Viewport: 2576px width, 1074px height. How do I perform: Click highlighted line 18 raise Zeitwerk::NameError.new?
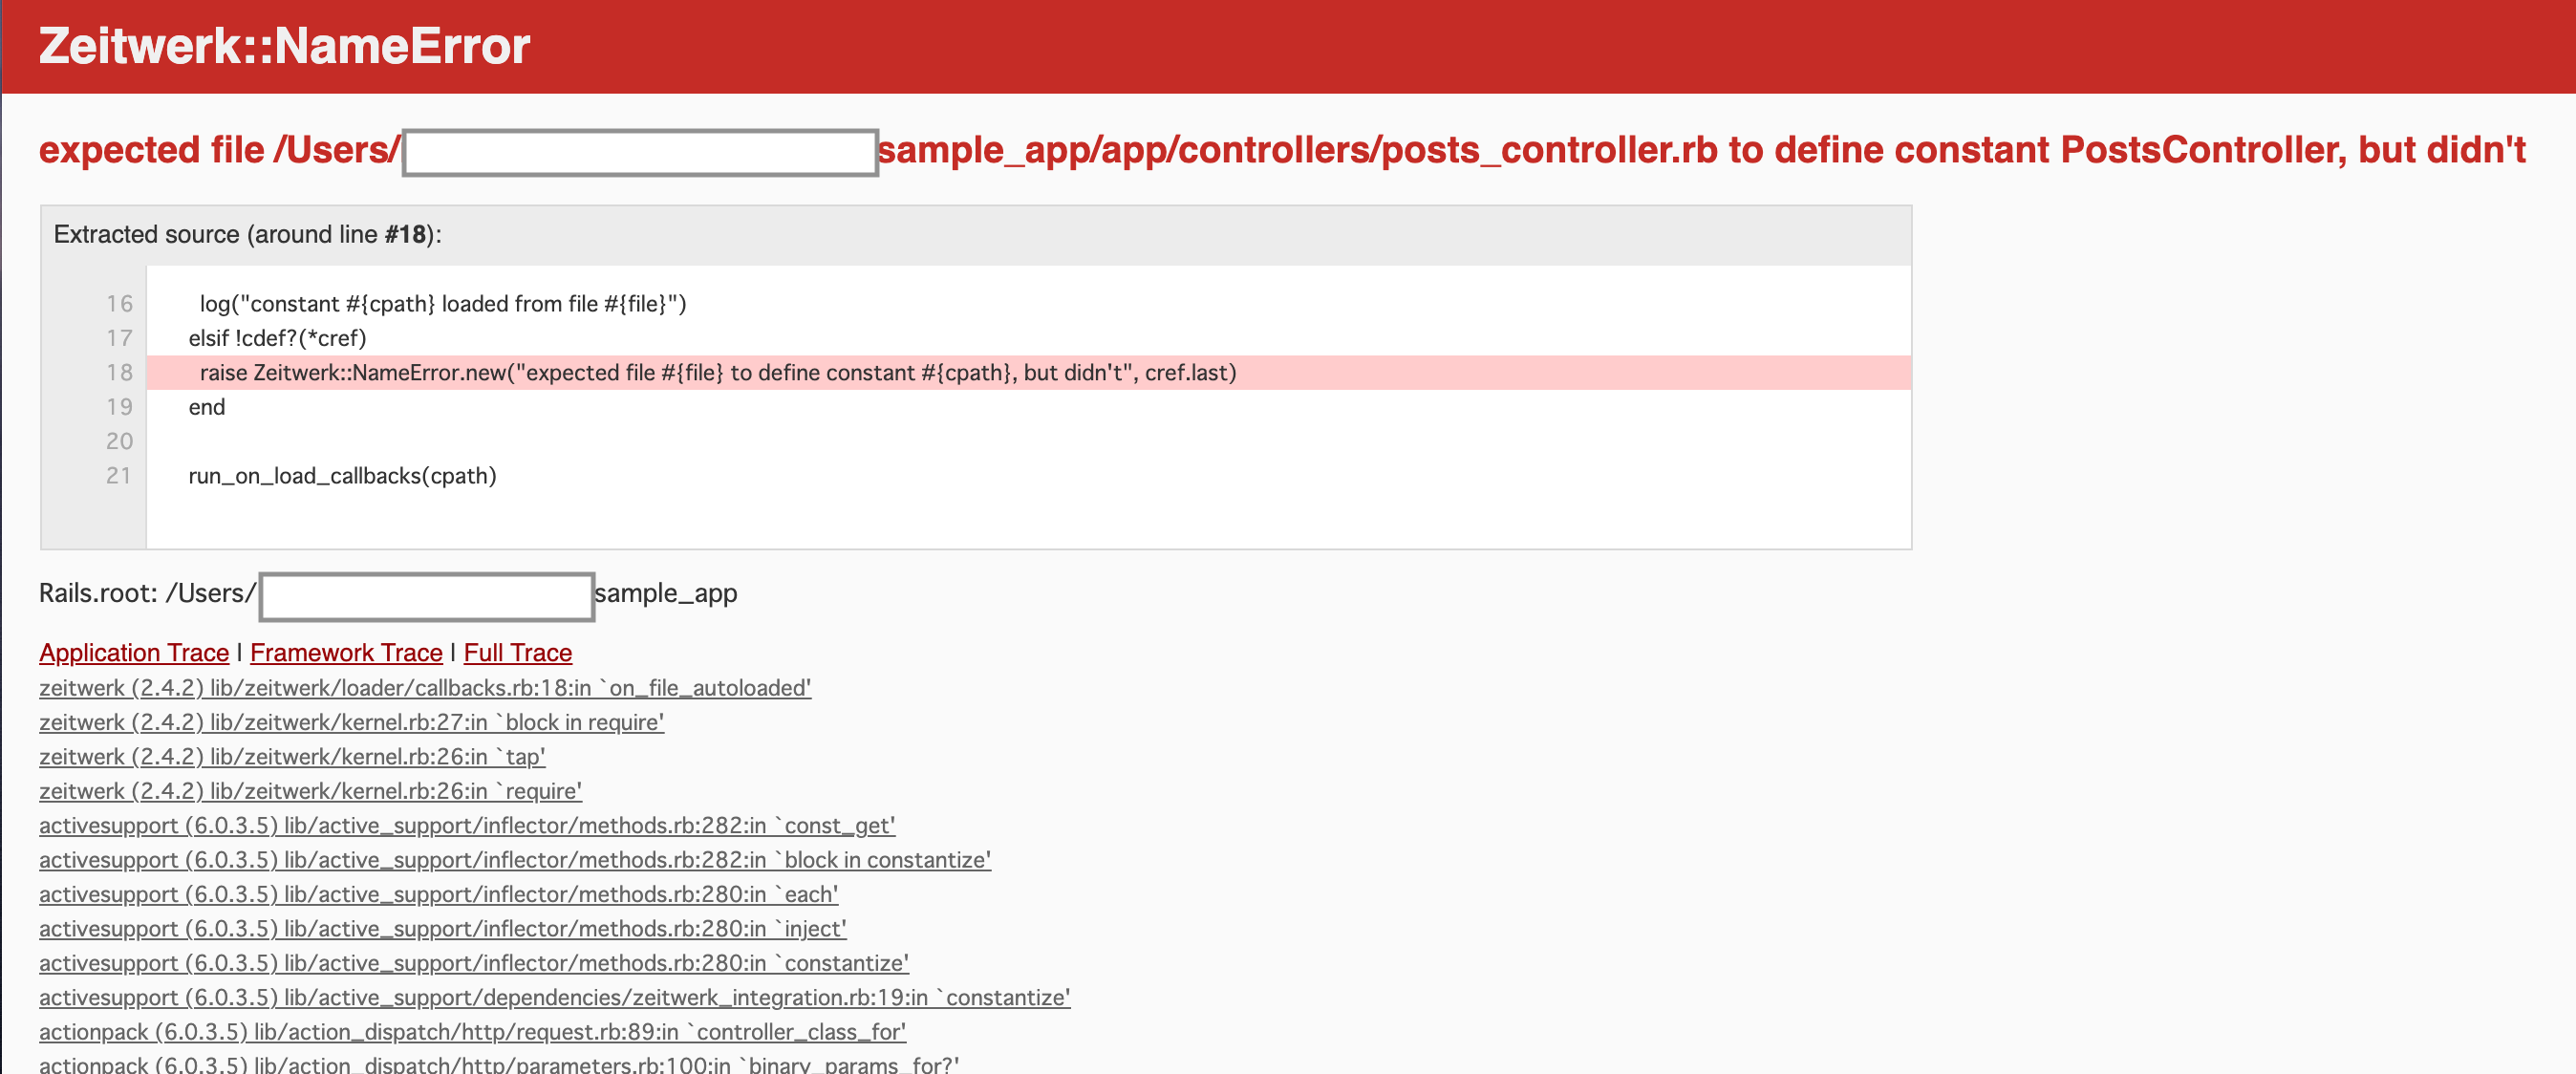(1028, 373)
